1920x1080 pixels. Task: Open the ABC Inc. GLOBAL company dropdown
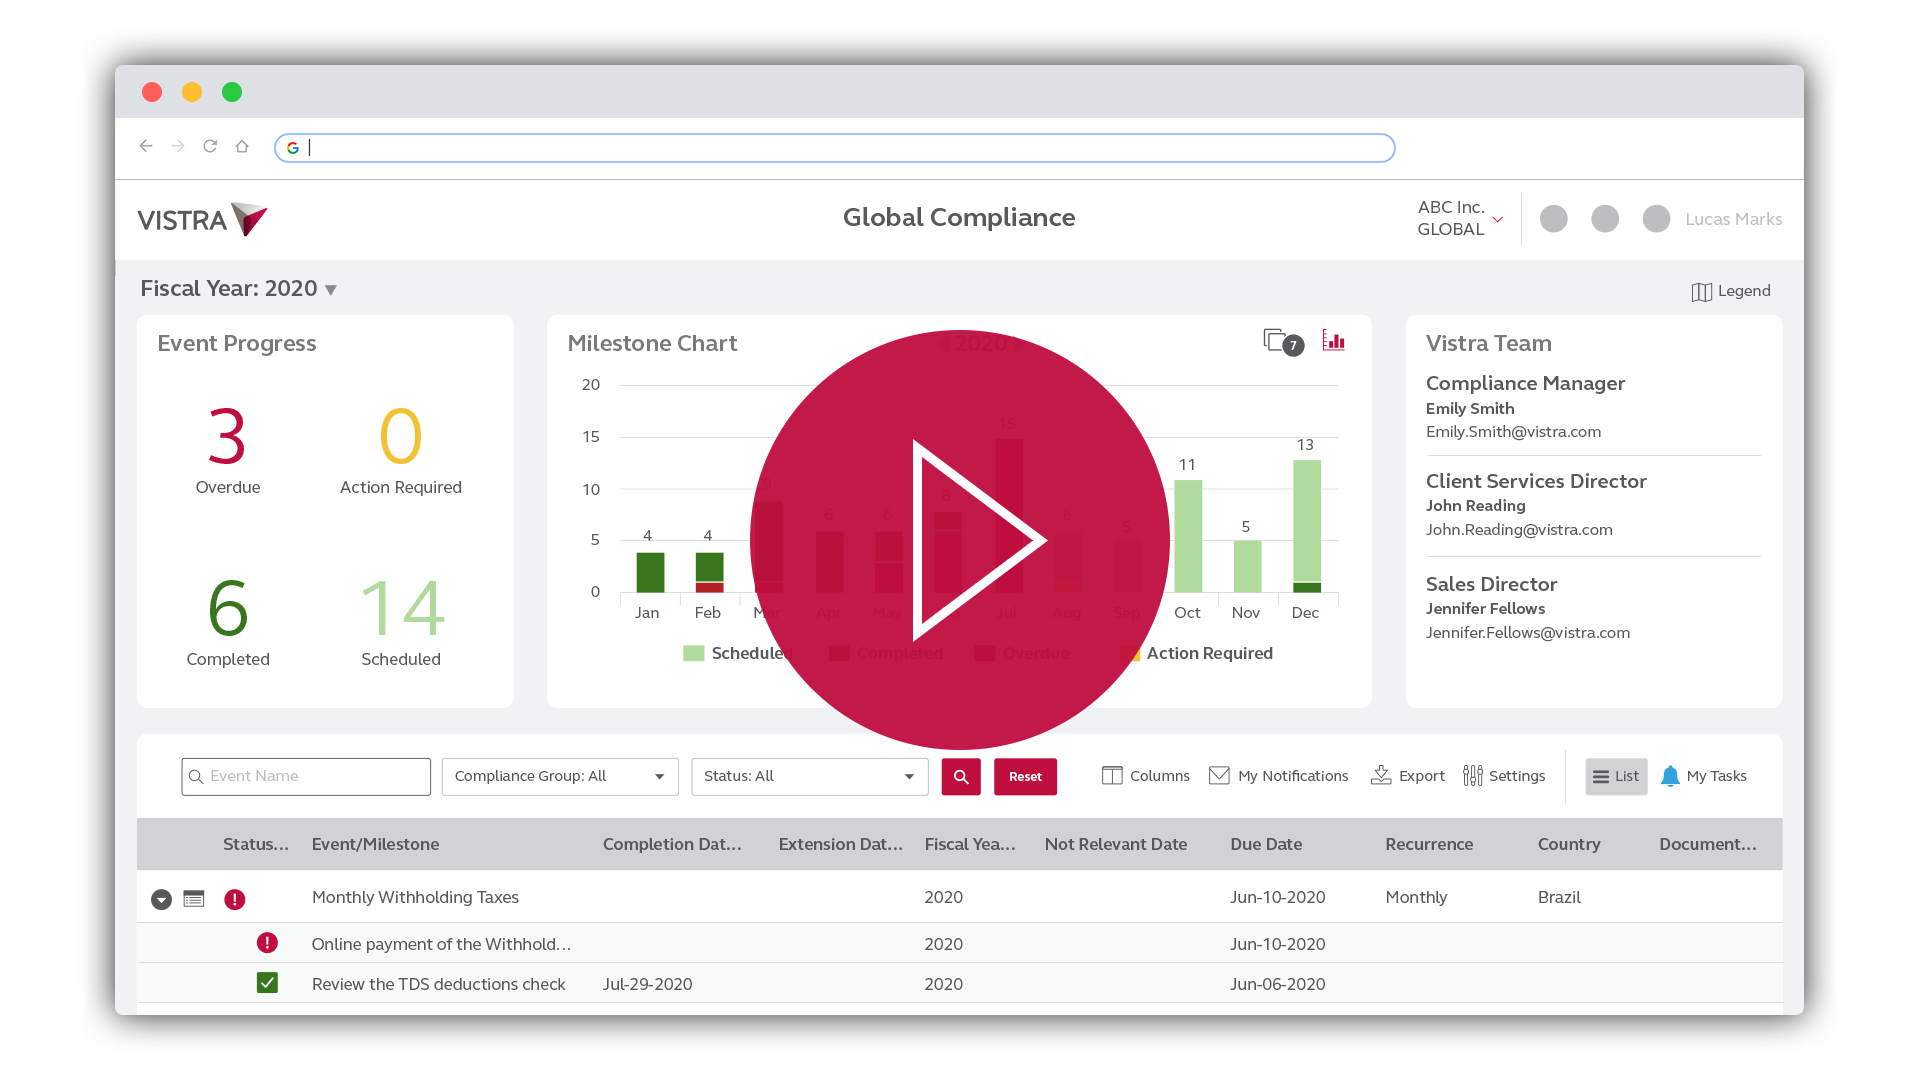(1460, 218)
